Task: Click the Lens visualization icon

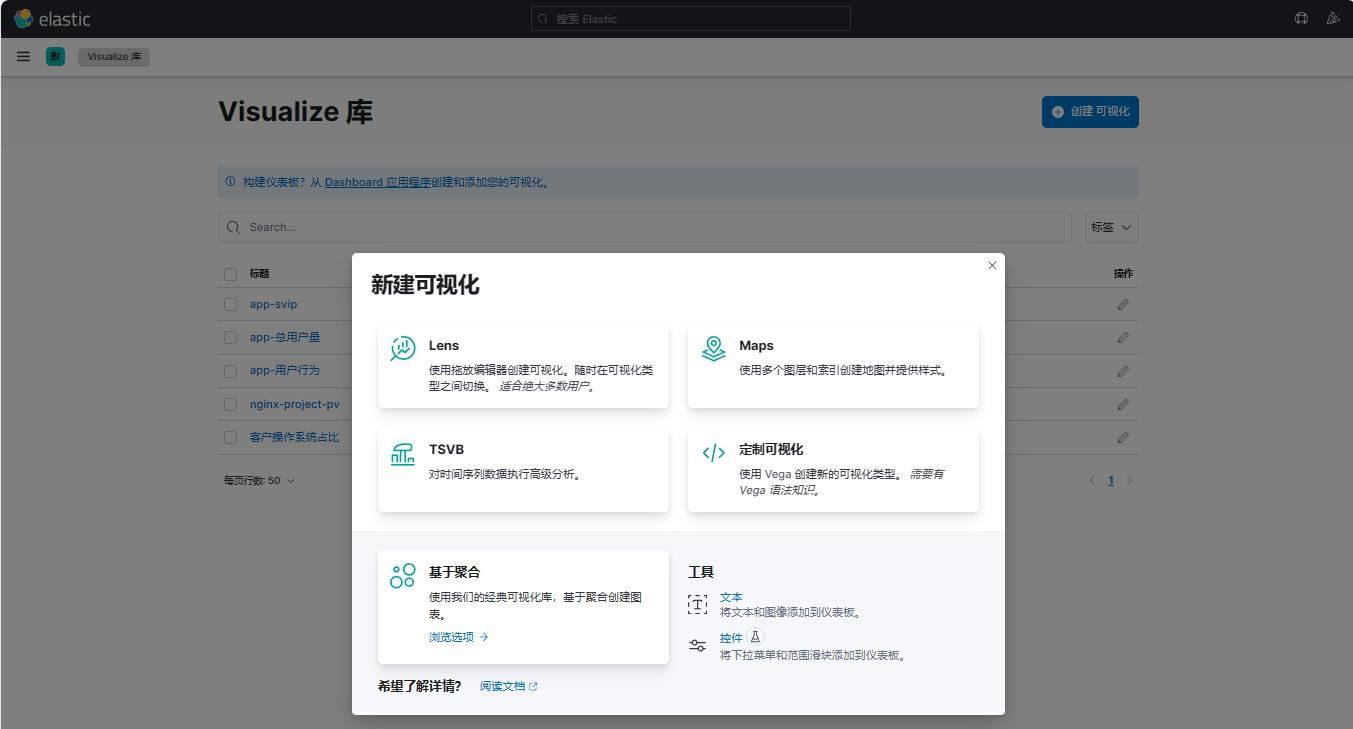Action: [x=403, y=349]
